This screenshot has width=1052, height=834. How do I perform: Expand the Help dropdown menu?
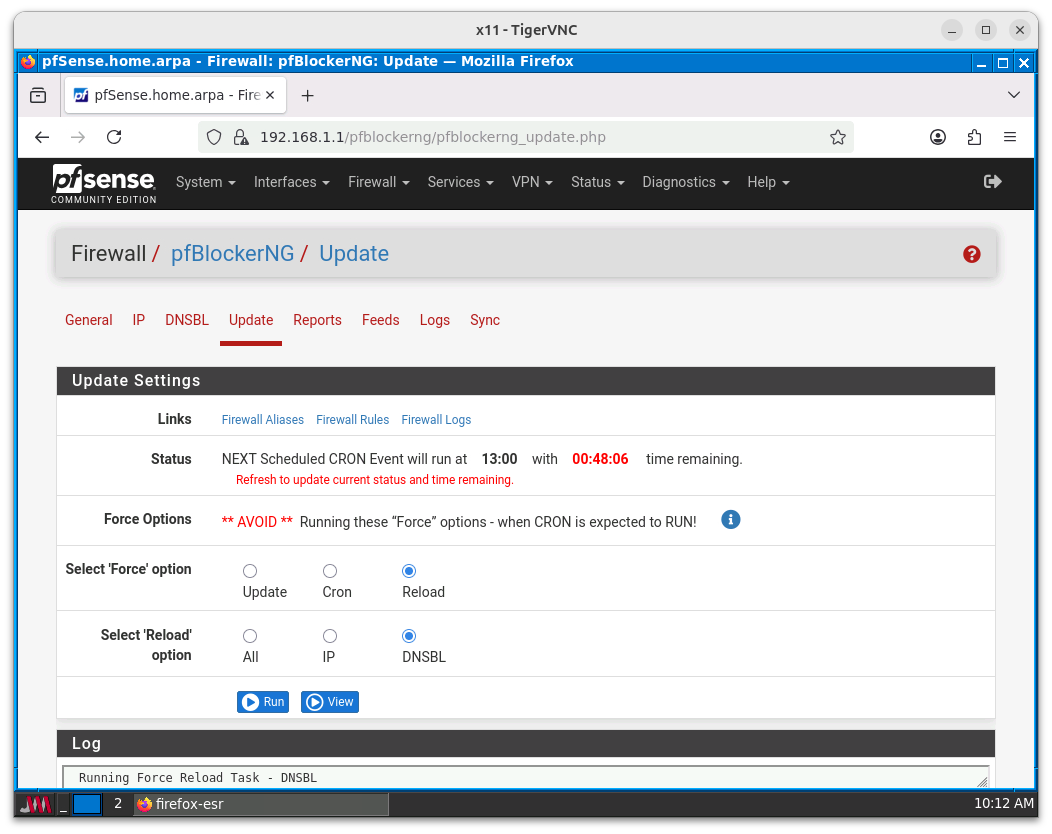[768, 183]
